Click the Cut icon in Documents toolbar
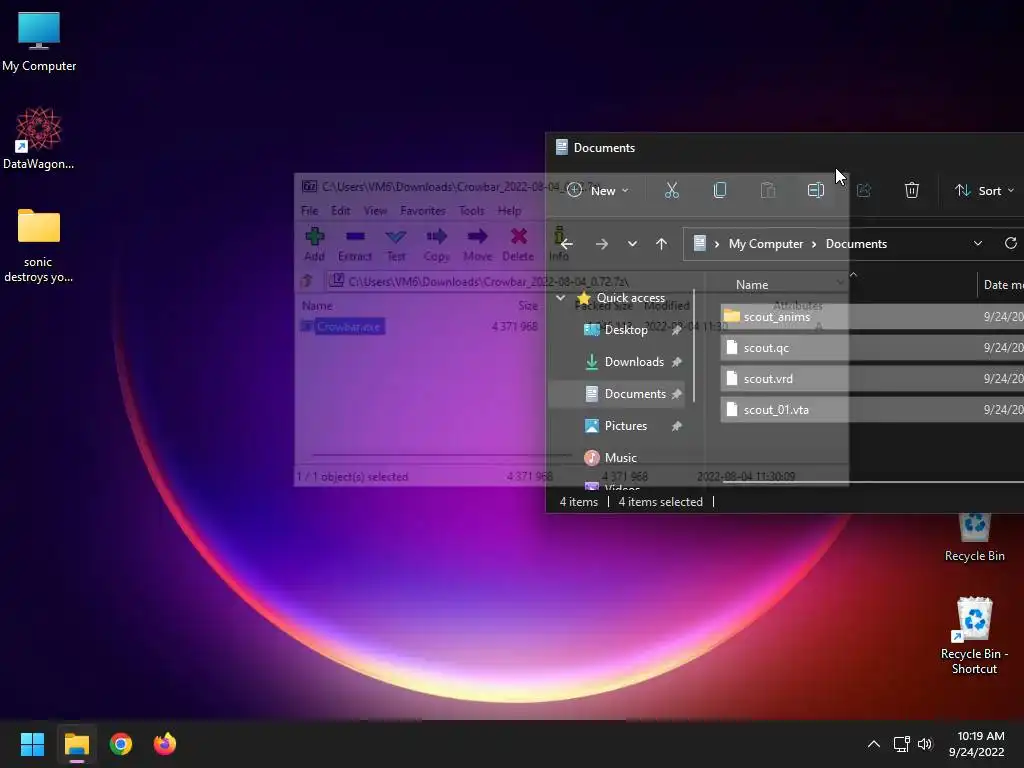 pos(671,191)
